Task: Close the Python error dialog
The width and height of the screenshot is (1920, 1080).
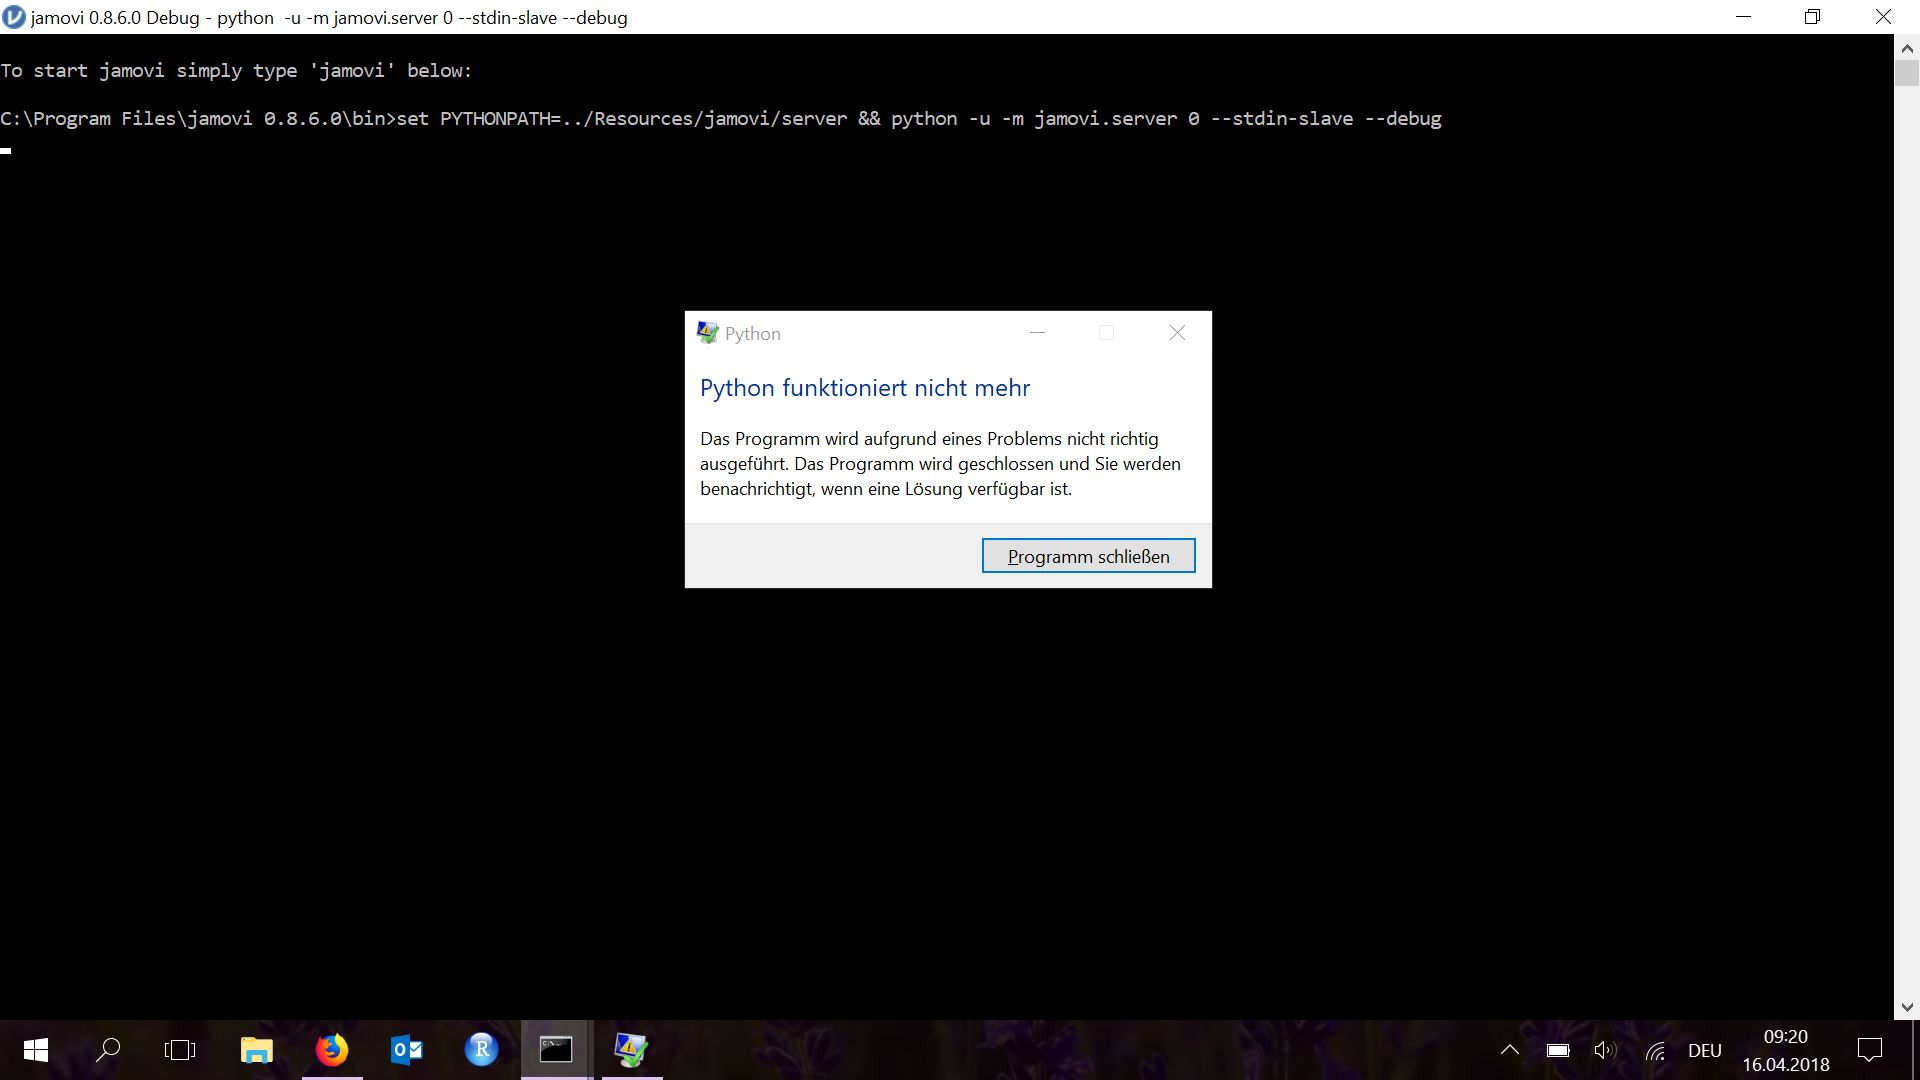Action: point(1177,333)
